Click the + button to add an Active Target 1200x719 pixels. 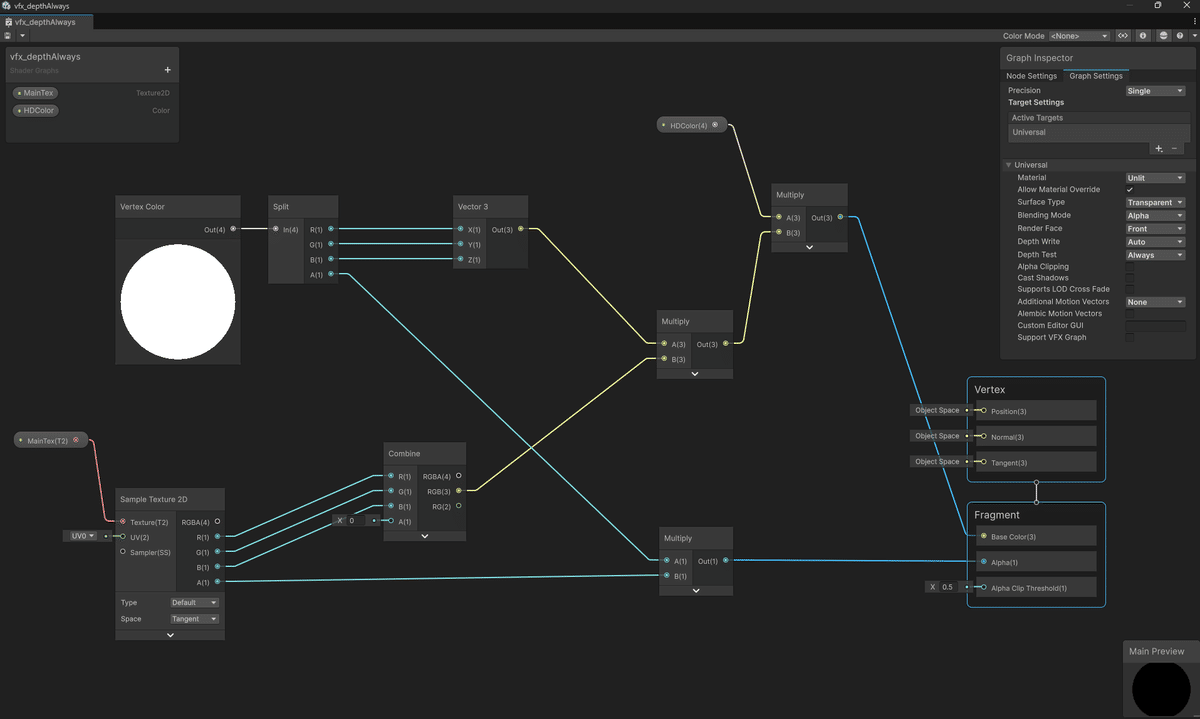point(1158,148)
